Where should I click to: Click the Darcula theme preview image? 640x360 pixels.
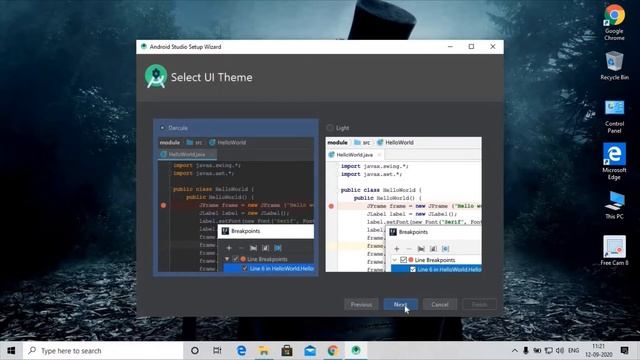coord(236,204)
